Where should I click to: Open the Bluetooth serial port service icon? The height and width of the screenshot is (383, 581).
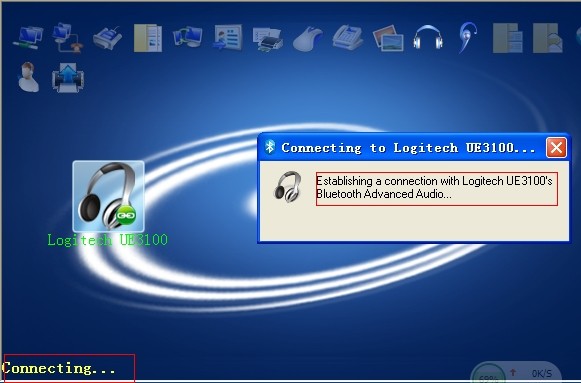tap(107, 37)
